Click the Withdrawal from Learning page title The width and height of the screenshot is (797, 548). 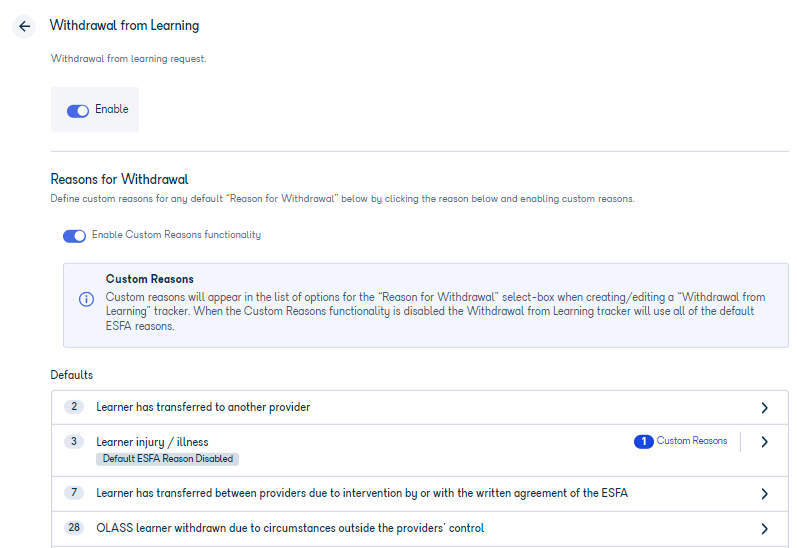125,25
